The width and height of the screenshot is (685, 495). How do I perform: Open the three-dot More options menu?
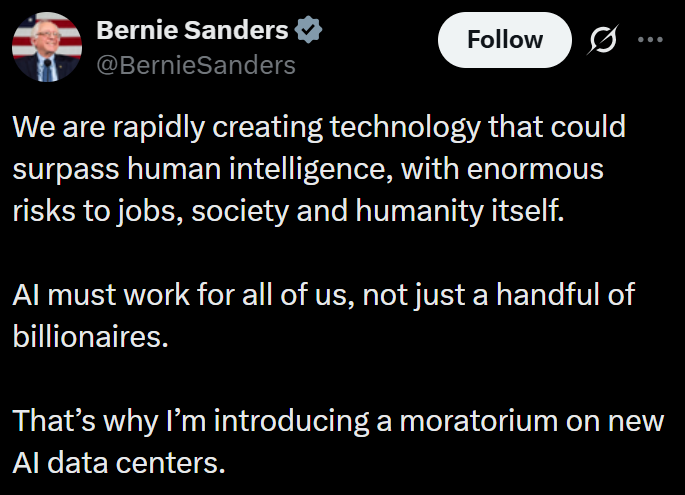point(650,40)
